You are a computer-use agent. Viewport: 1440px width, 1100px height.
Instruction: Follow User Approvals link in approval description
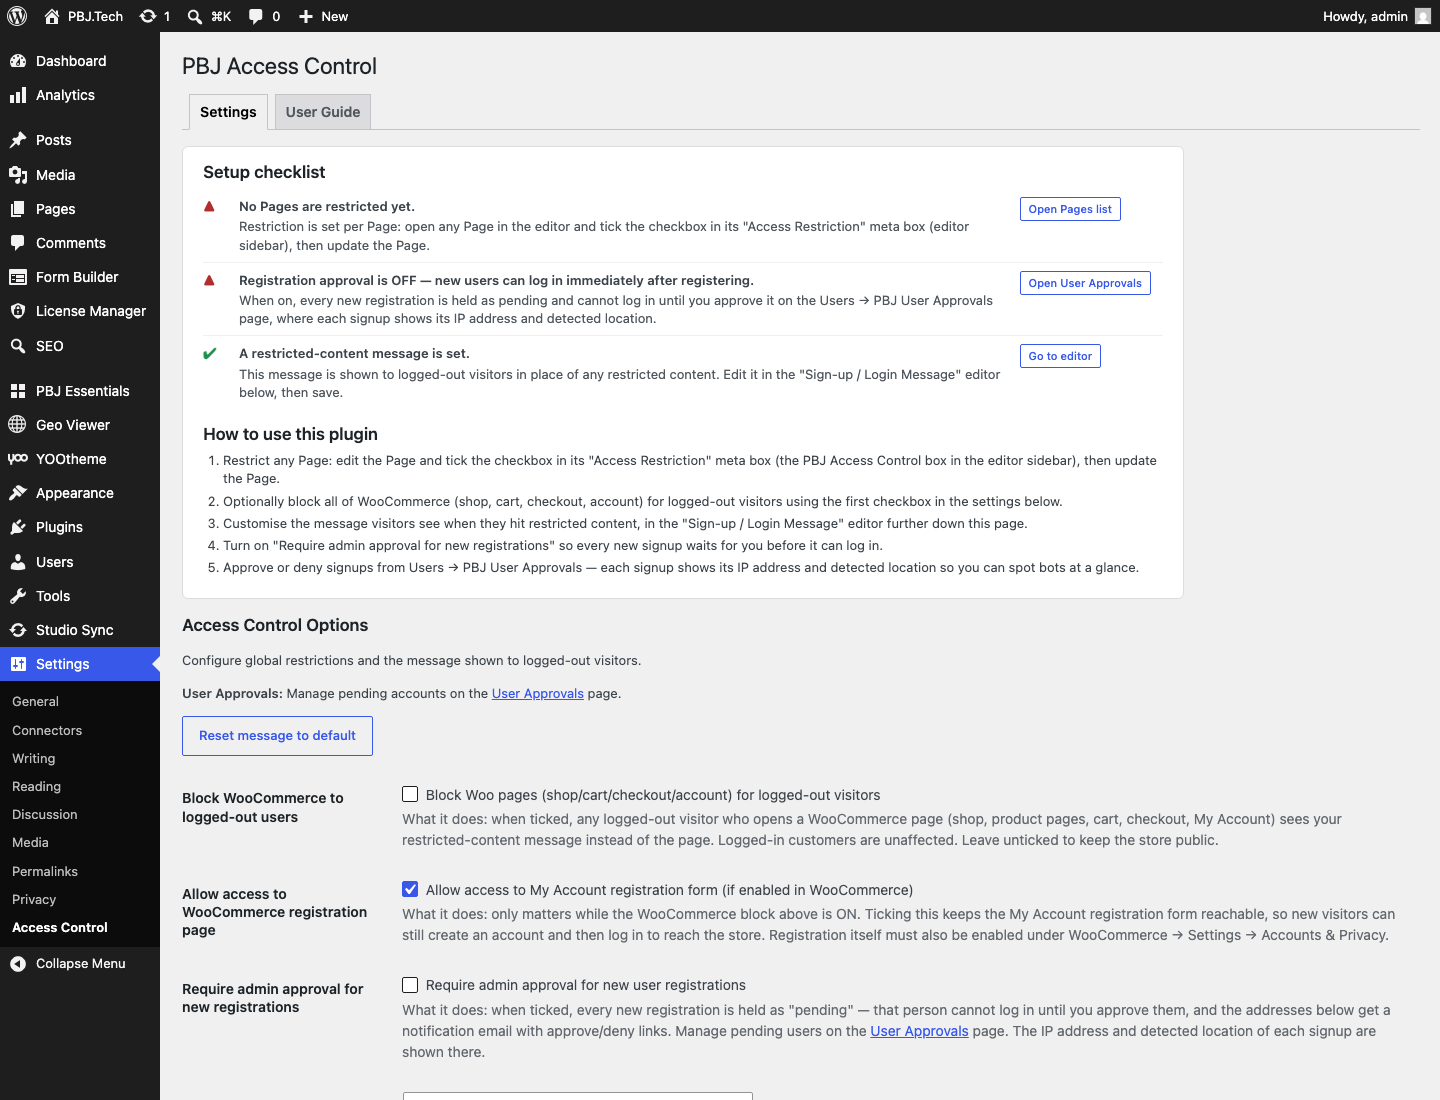pos(919,1031)
